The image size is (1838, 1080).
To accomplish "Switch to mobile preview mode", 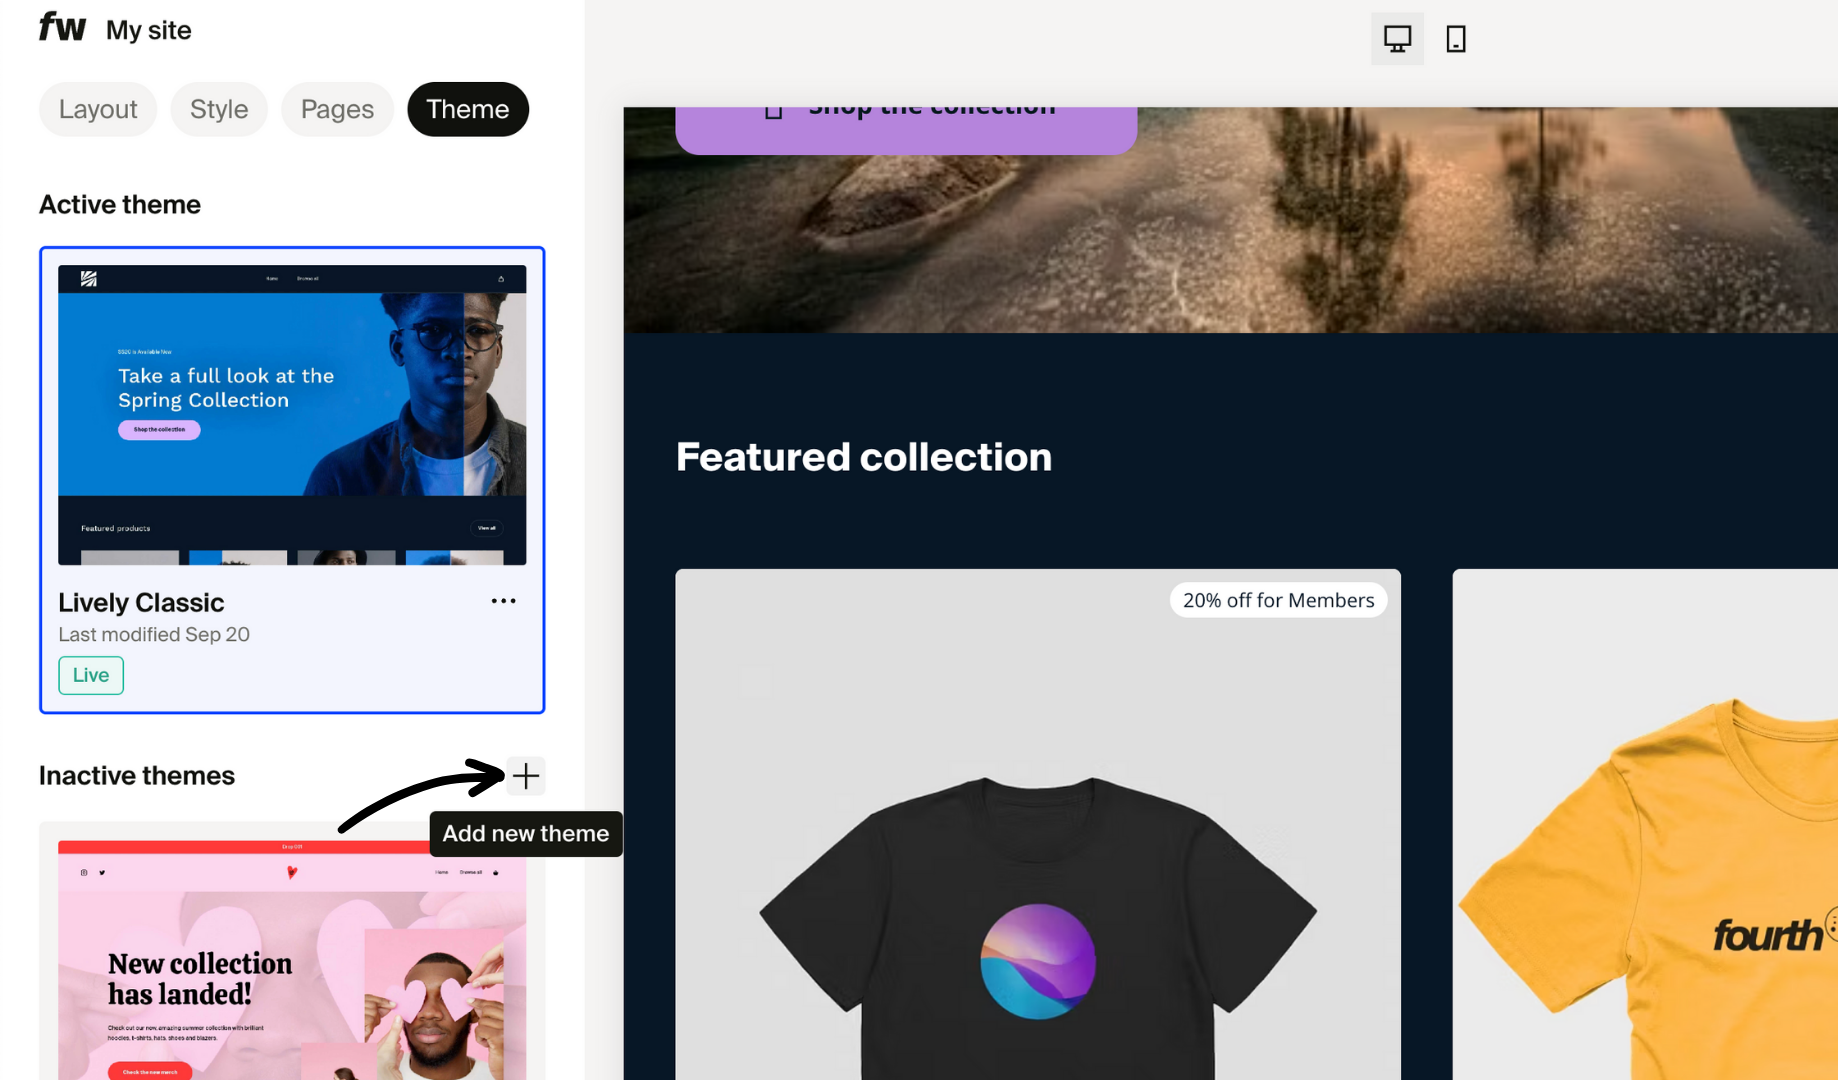I will tap(1455, 38).
